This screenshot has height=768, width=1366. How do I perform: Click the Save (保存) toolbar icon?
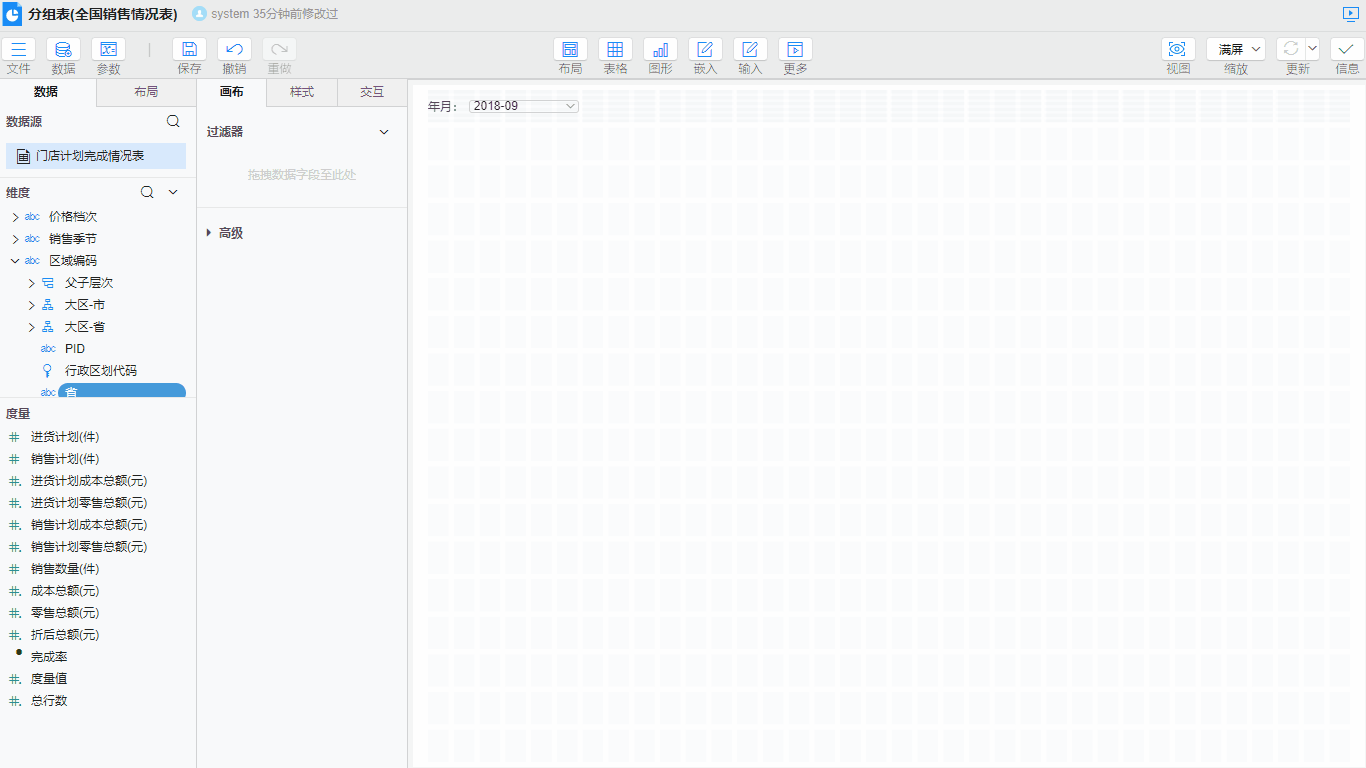point(189,50)
